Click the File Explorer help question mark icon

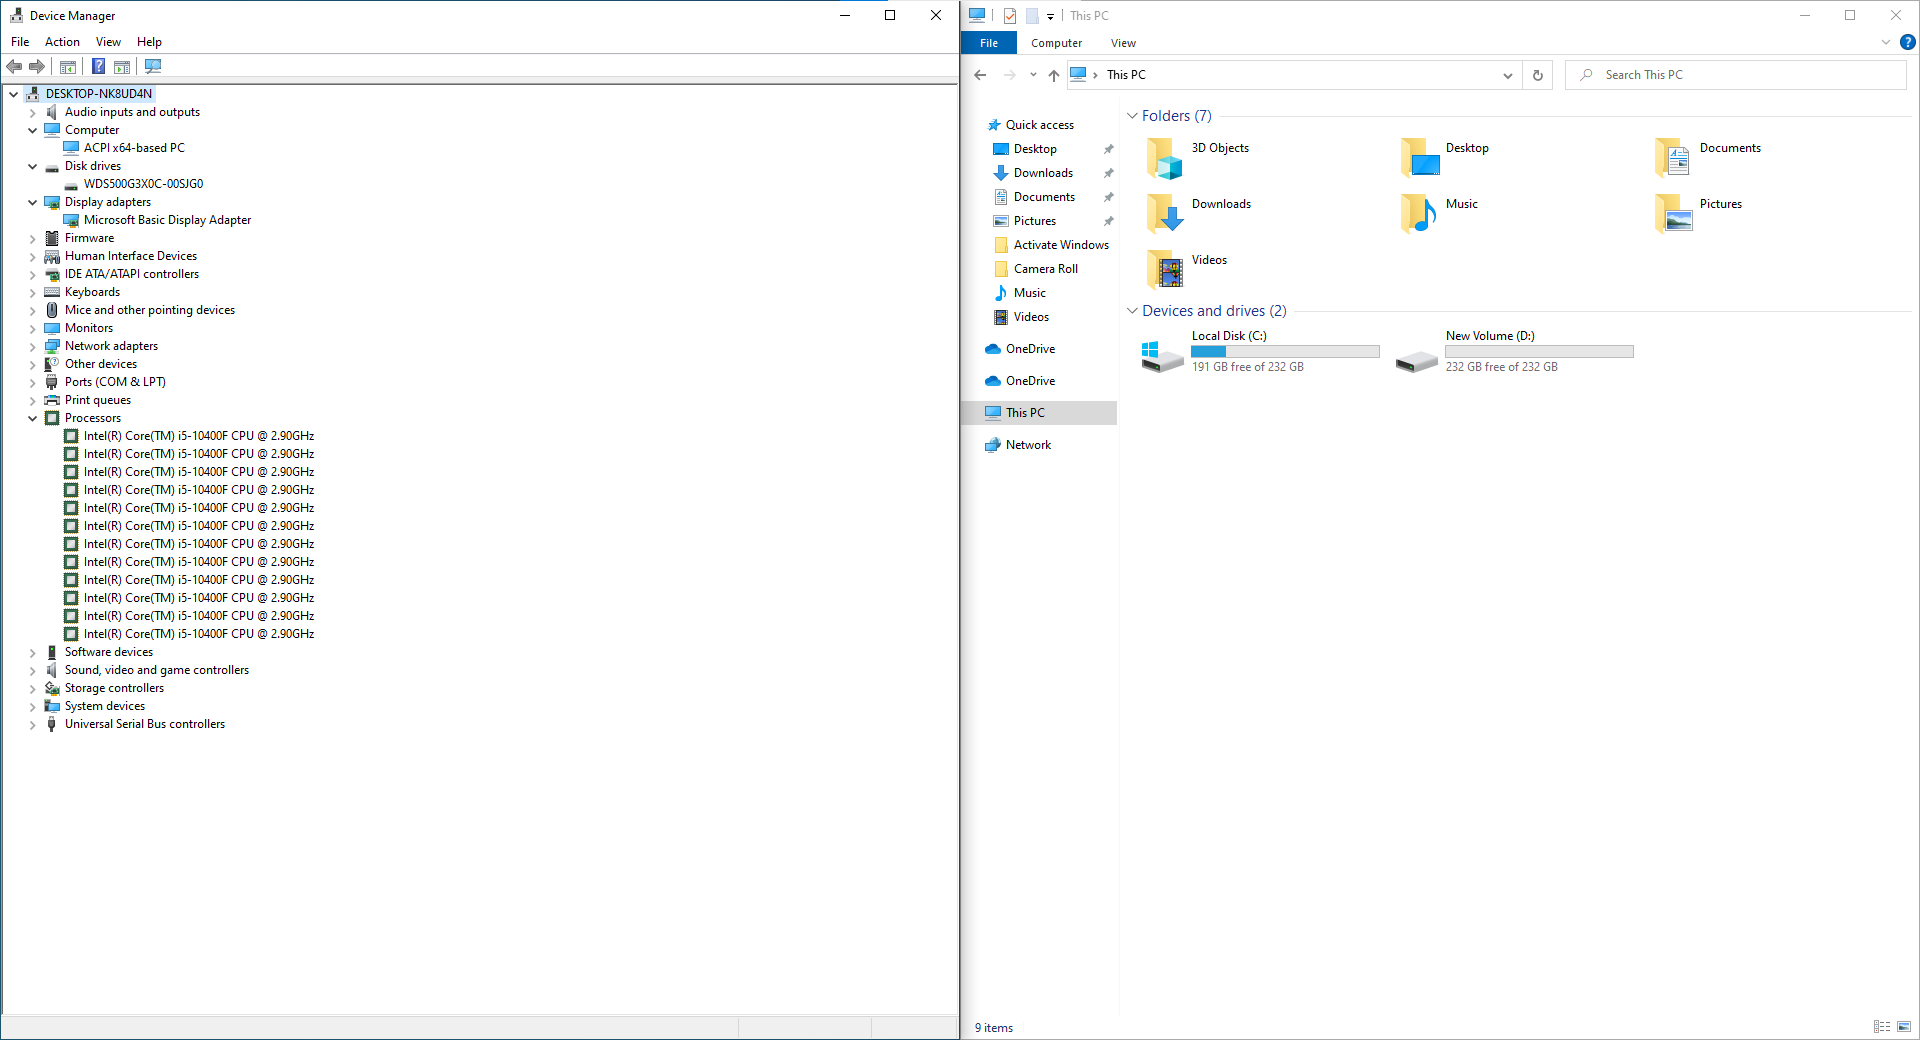click(x=1907, y=43)
